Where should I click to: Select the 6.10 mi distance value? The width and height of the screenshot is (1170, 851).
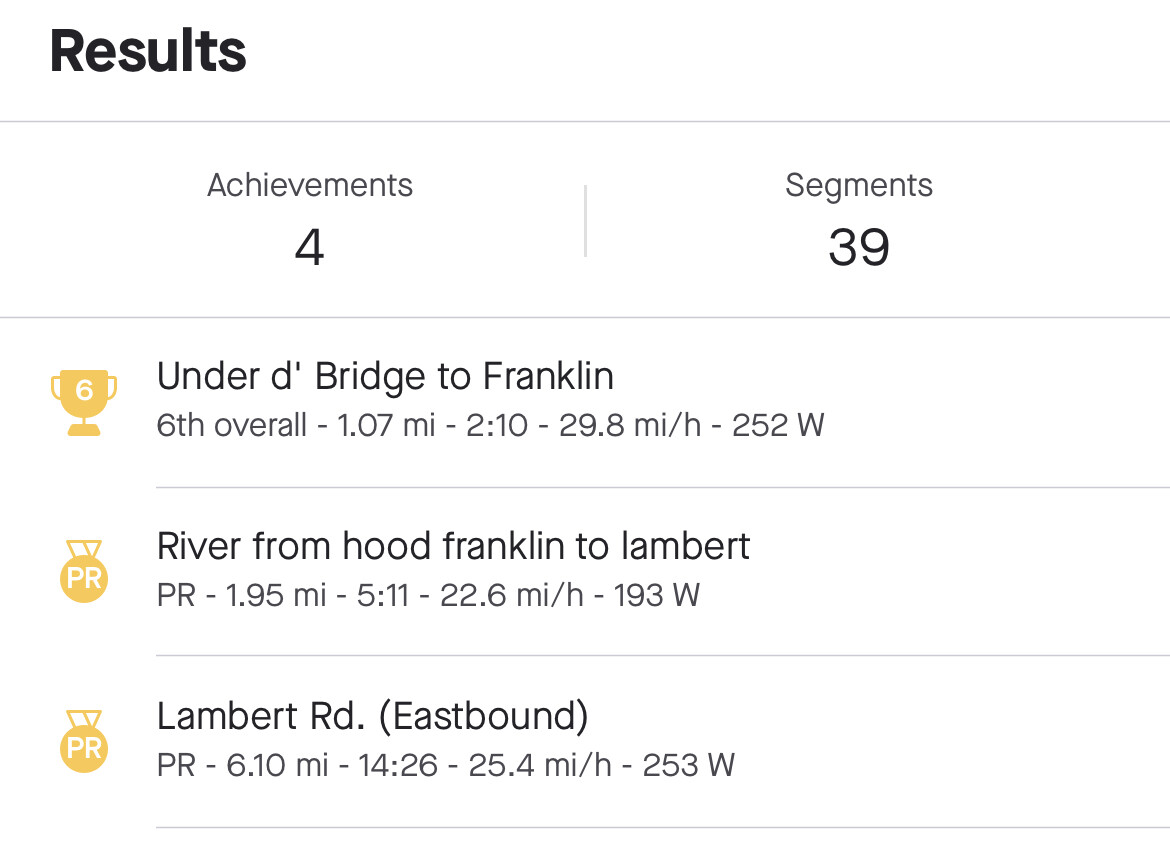[x=277, y=765]
